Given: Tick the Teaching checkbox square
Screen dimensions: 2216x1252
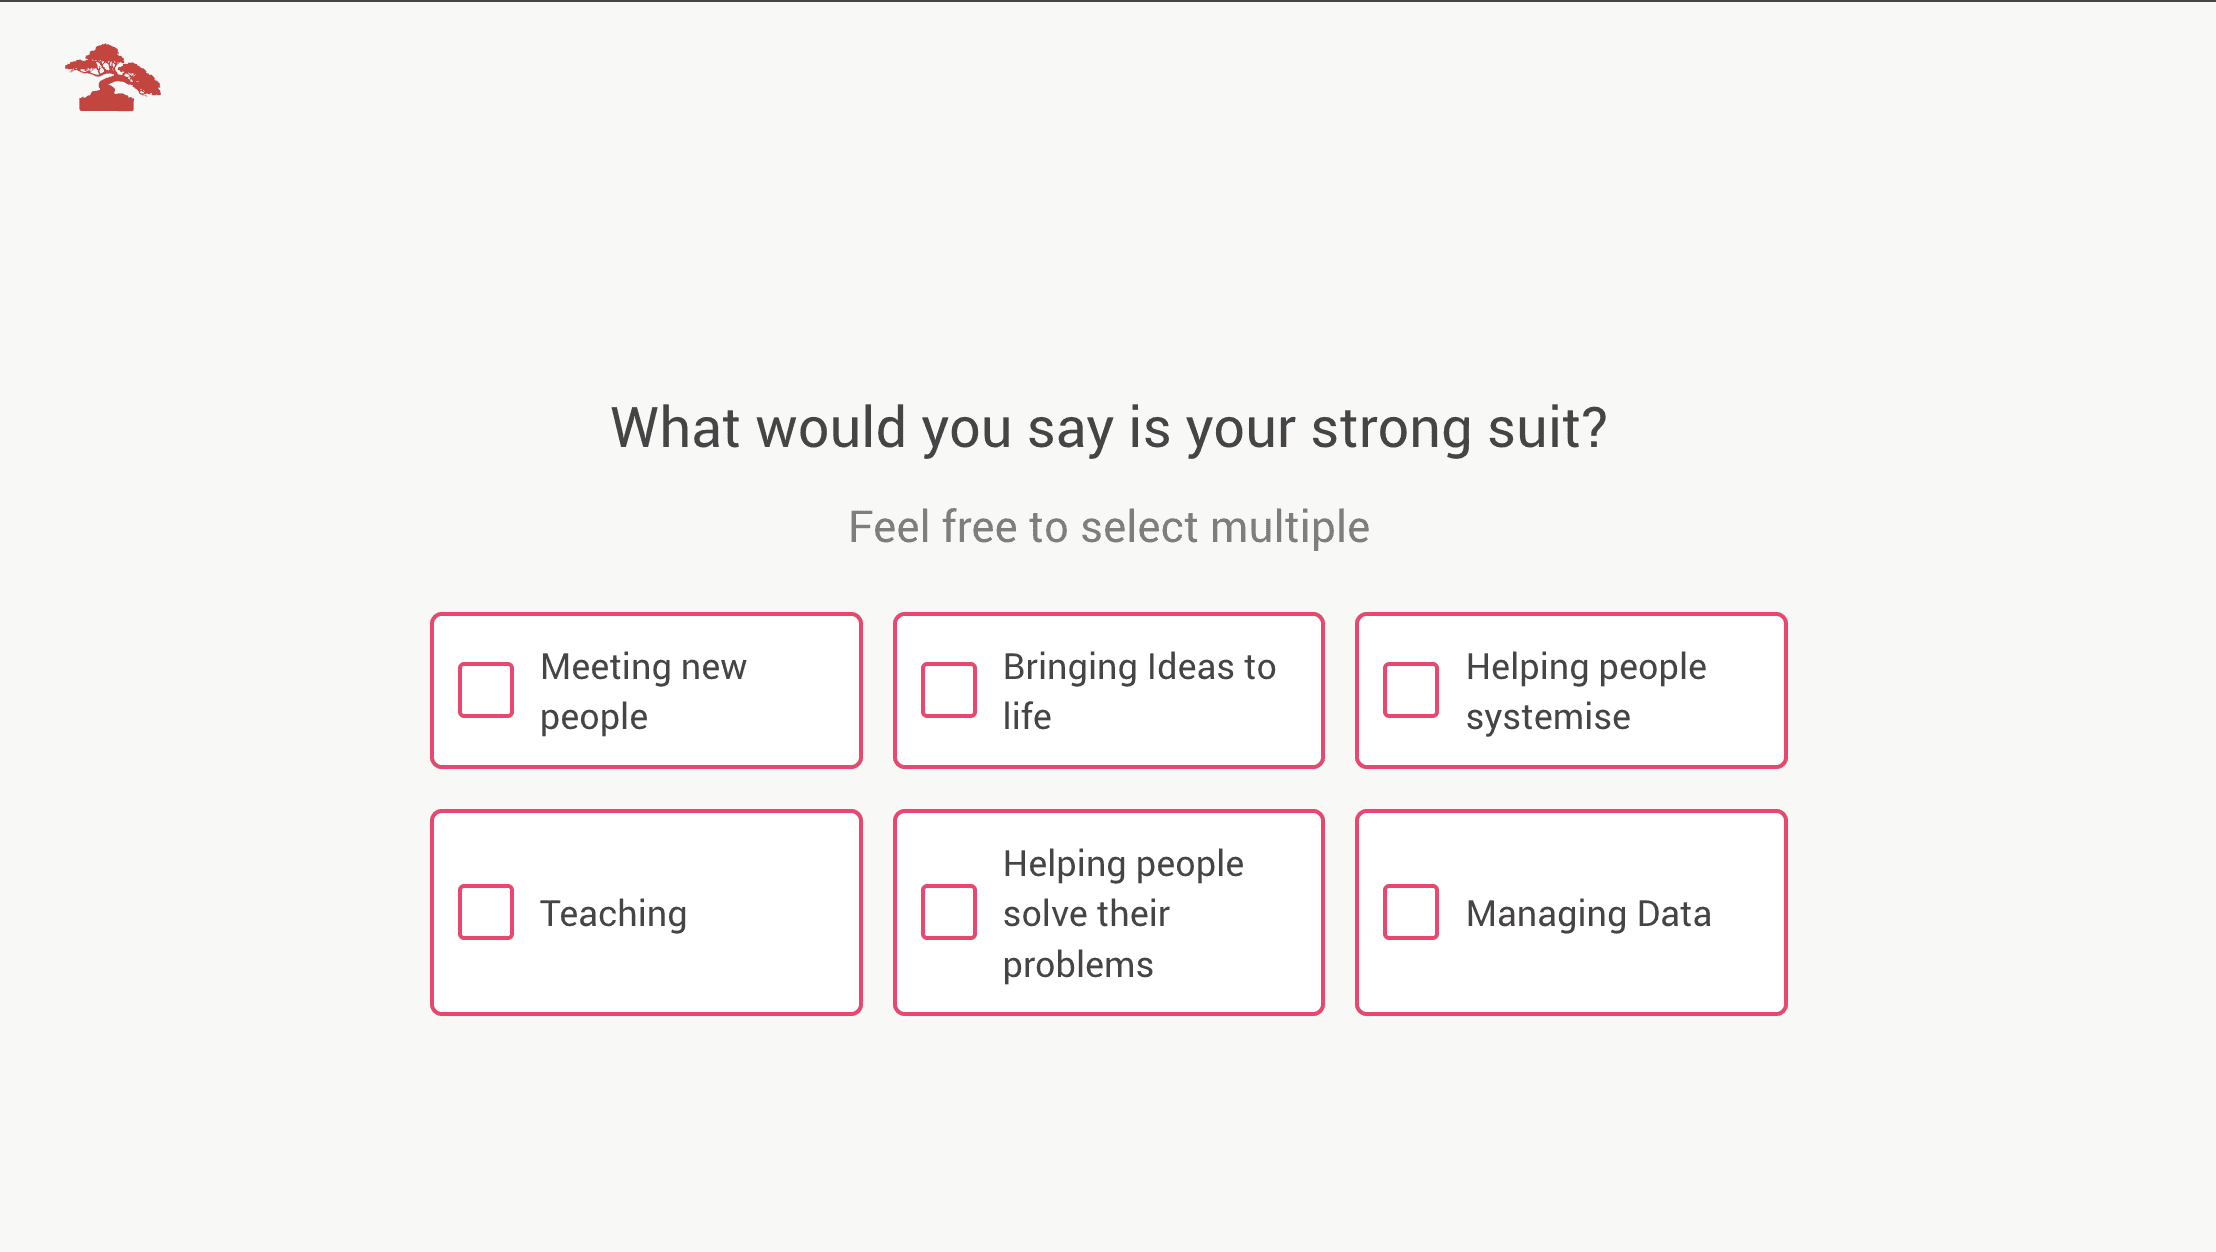Looking at the screenshot, I should [x=486, y=912].
